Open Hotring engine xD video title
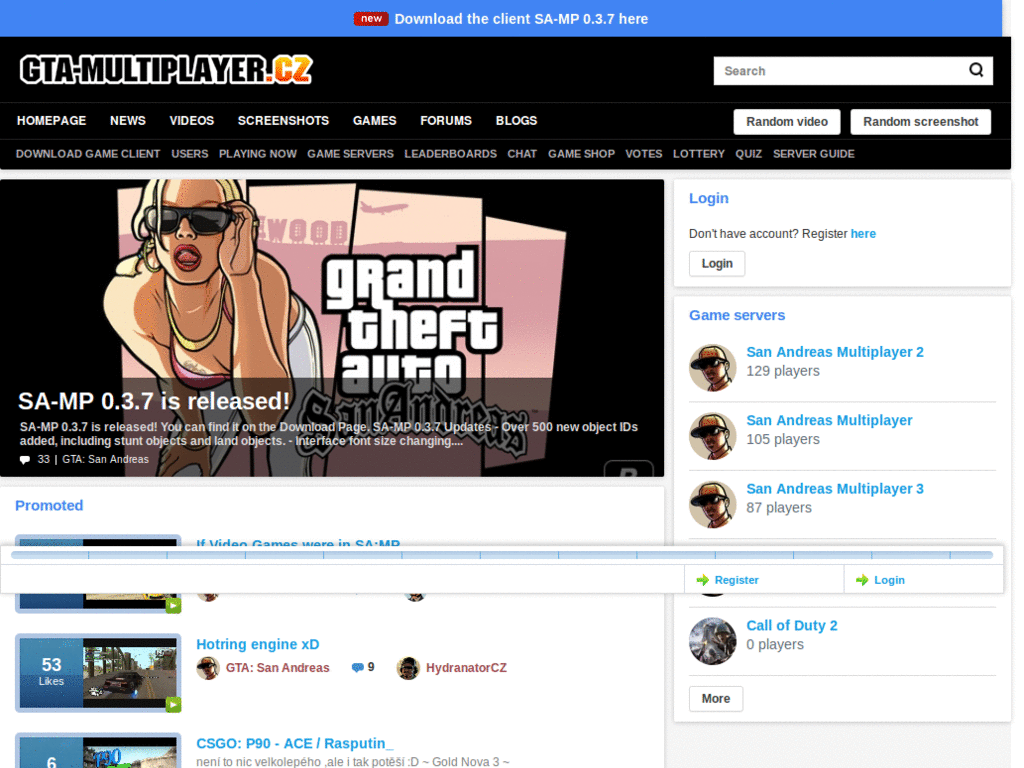Viewport: 1024px width, 768px height. tap(258, 645)
